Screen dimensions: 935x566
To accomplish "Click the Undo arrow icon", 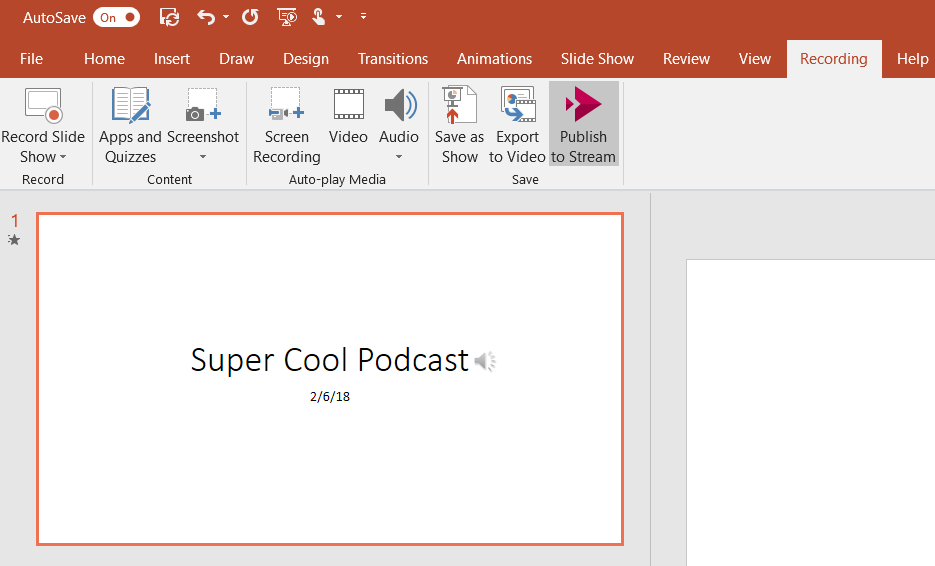I will pos(206,17).
